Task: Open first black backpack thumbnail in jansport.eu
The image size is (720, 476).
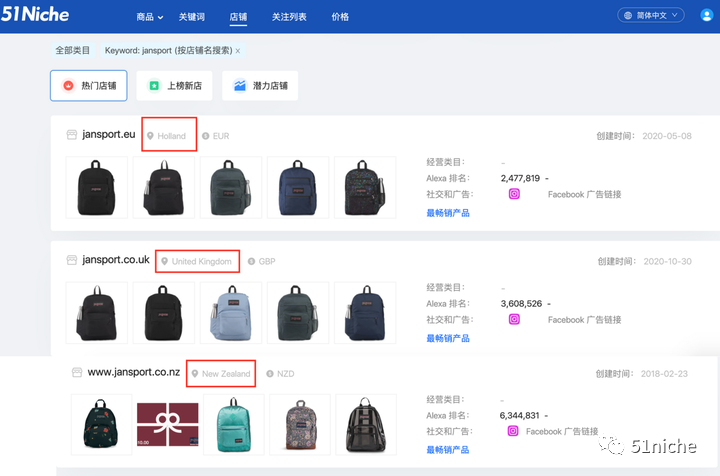Action: pyautogui.click(x=96, y=187)
